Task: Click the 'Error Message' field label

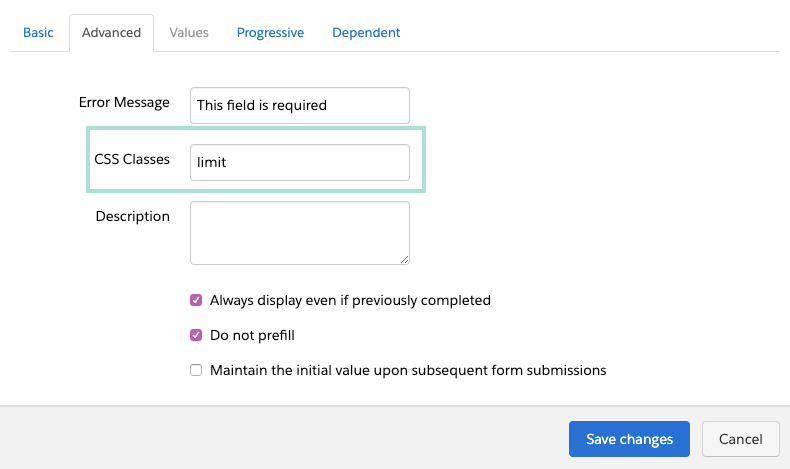Action: click(x=124, y=102)
